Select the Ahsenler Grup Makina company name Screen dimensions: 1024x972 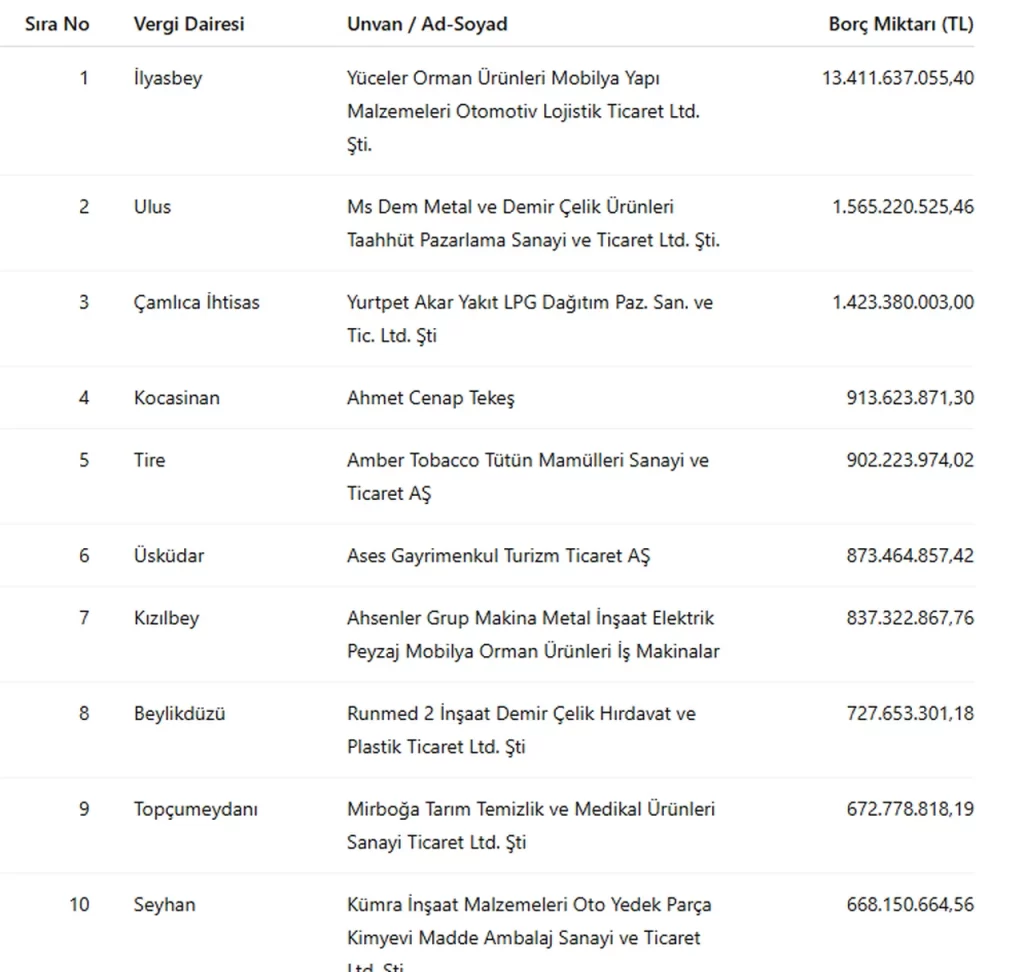[533, 634]
